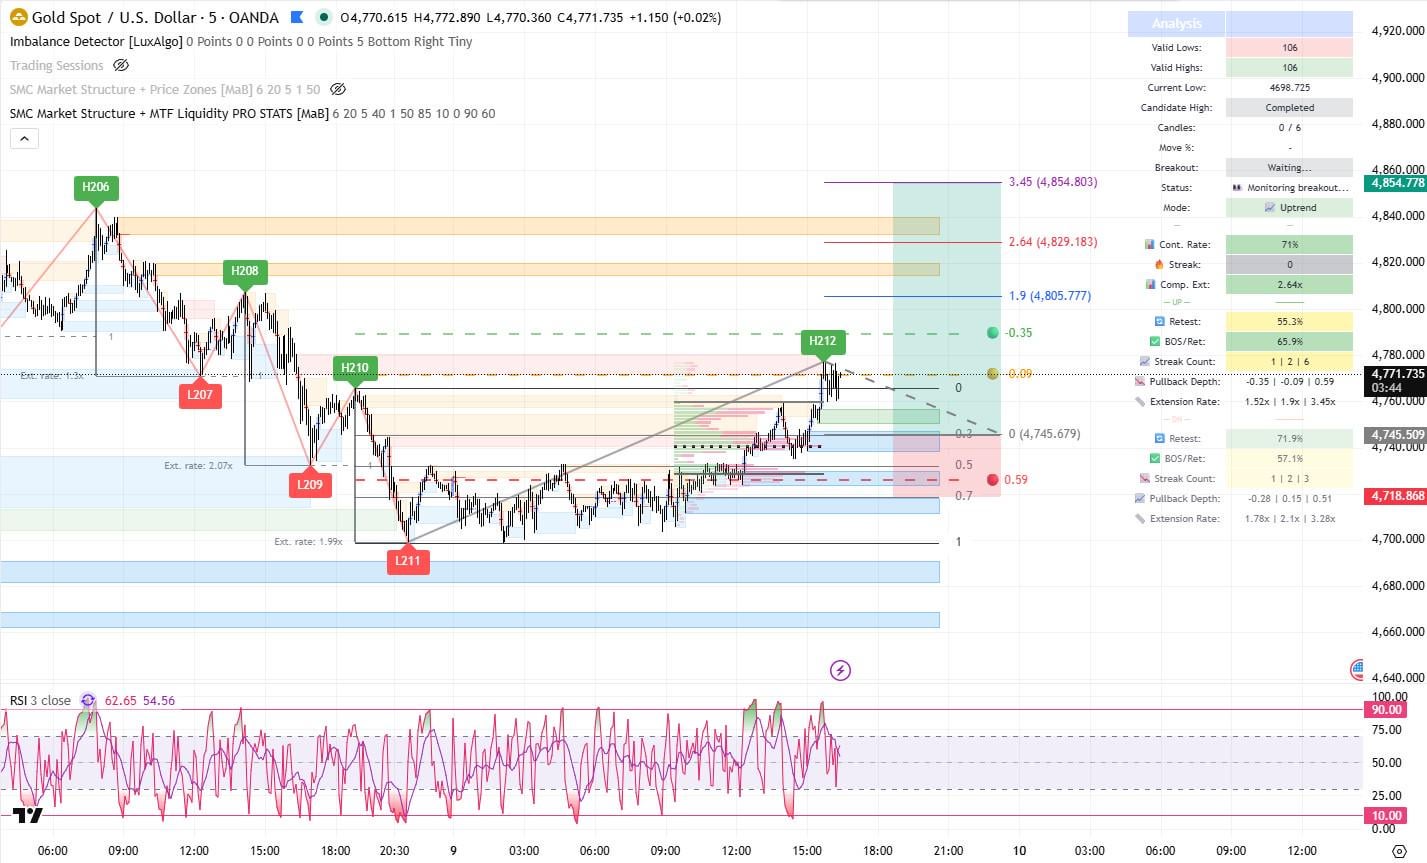
Task: Click the red pie-chart icon at bottom right
Action: pos(1356,668)
